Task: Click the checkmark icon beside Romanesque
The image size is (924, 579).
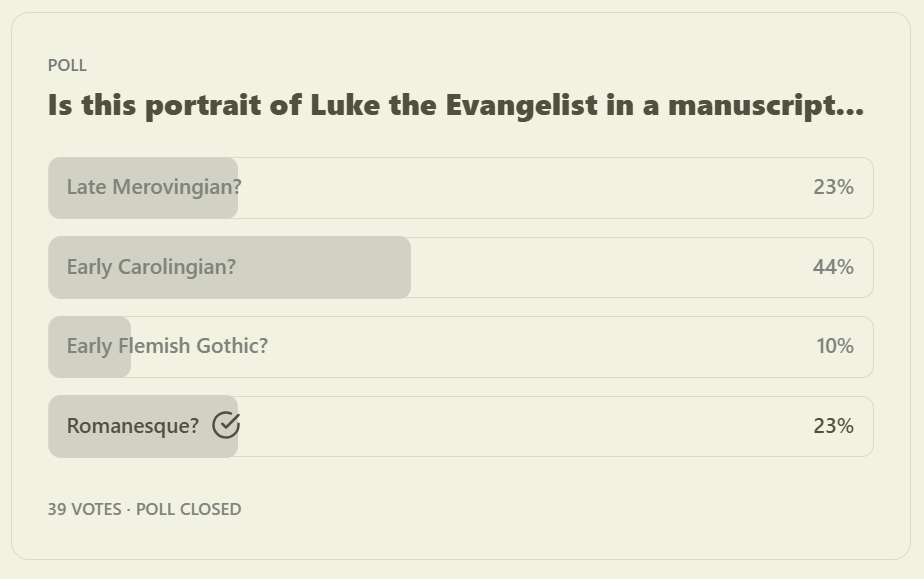Action: 226,425
